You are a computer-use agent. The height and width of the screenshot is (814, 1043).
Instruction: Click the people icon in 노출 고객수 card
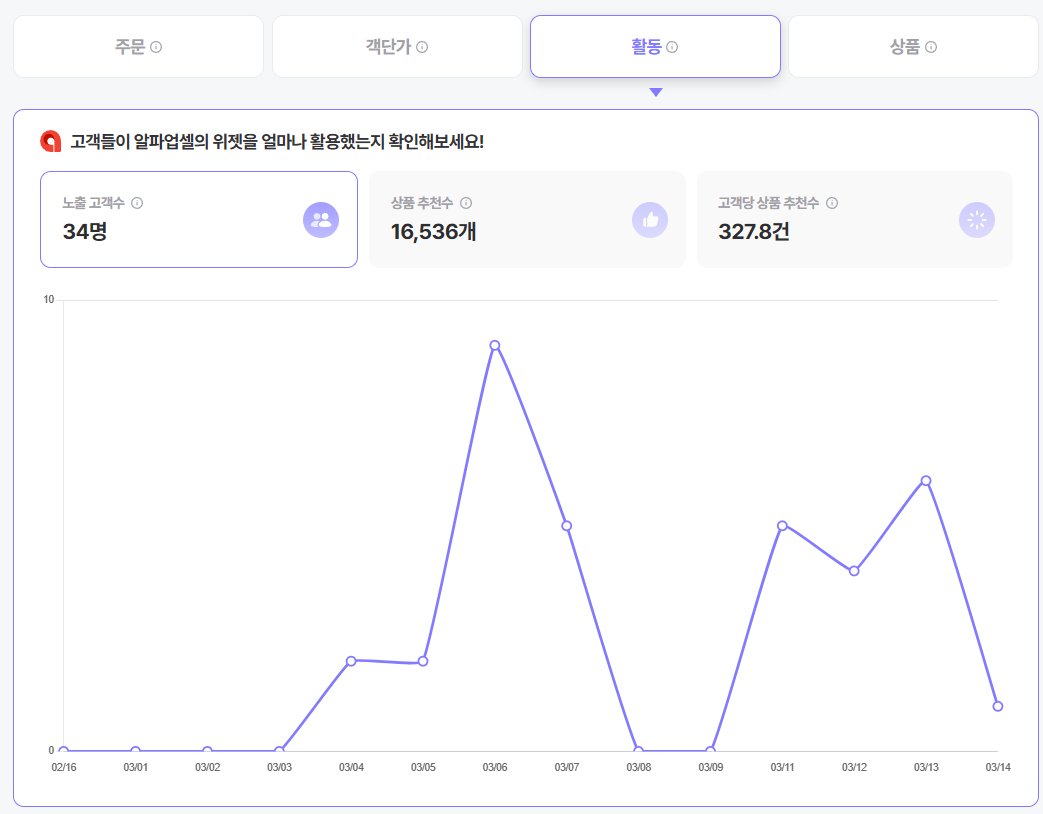(321, 219)
